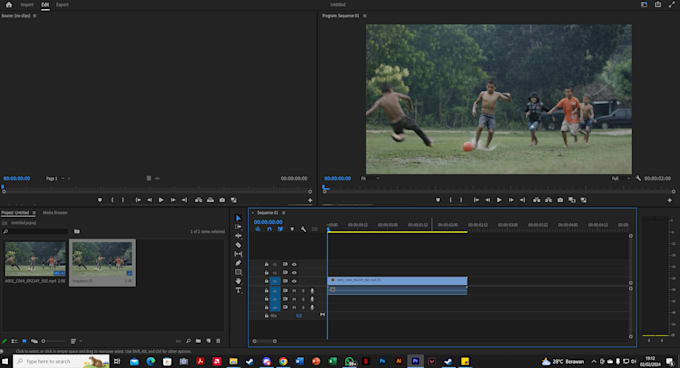Image resolution: width=680 pixels, height=368 pixels.
Task: Select the Ripple Edit tool
Action: pos(238,236)
